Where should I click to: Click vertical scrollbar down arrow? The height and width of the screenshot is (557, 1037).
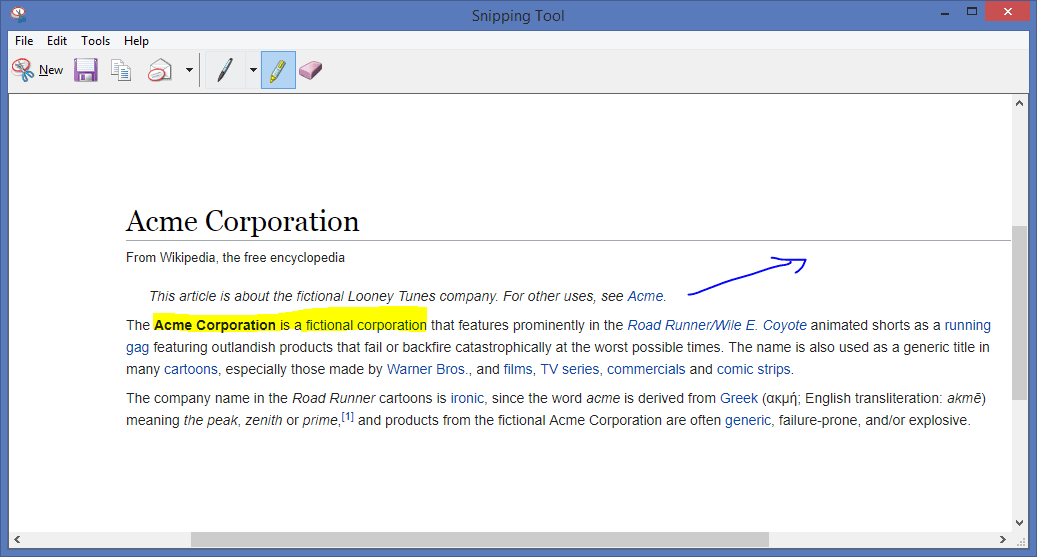[x=1019, y=523]
